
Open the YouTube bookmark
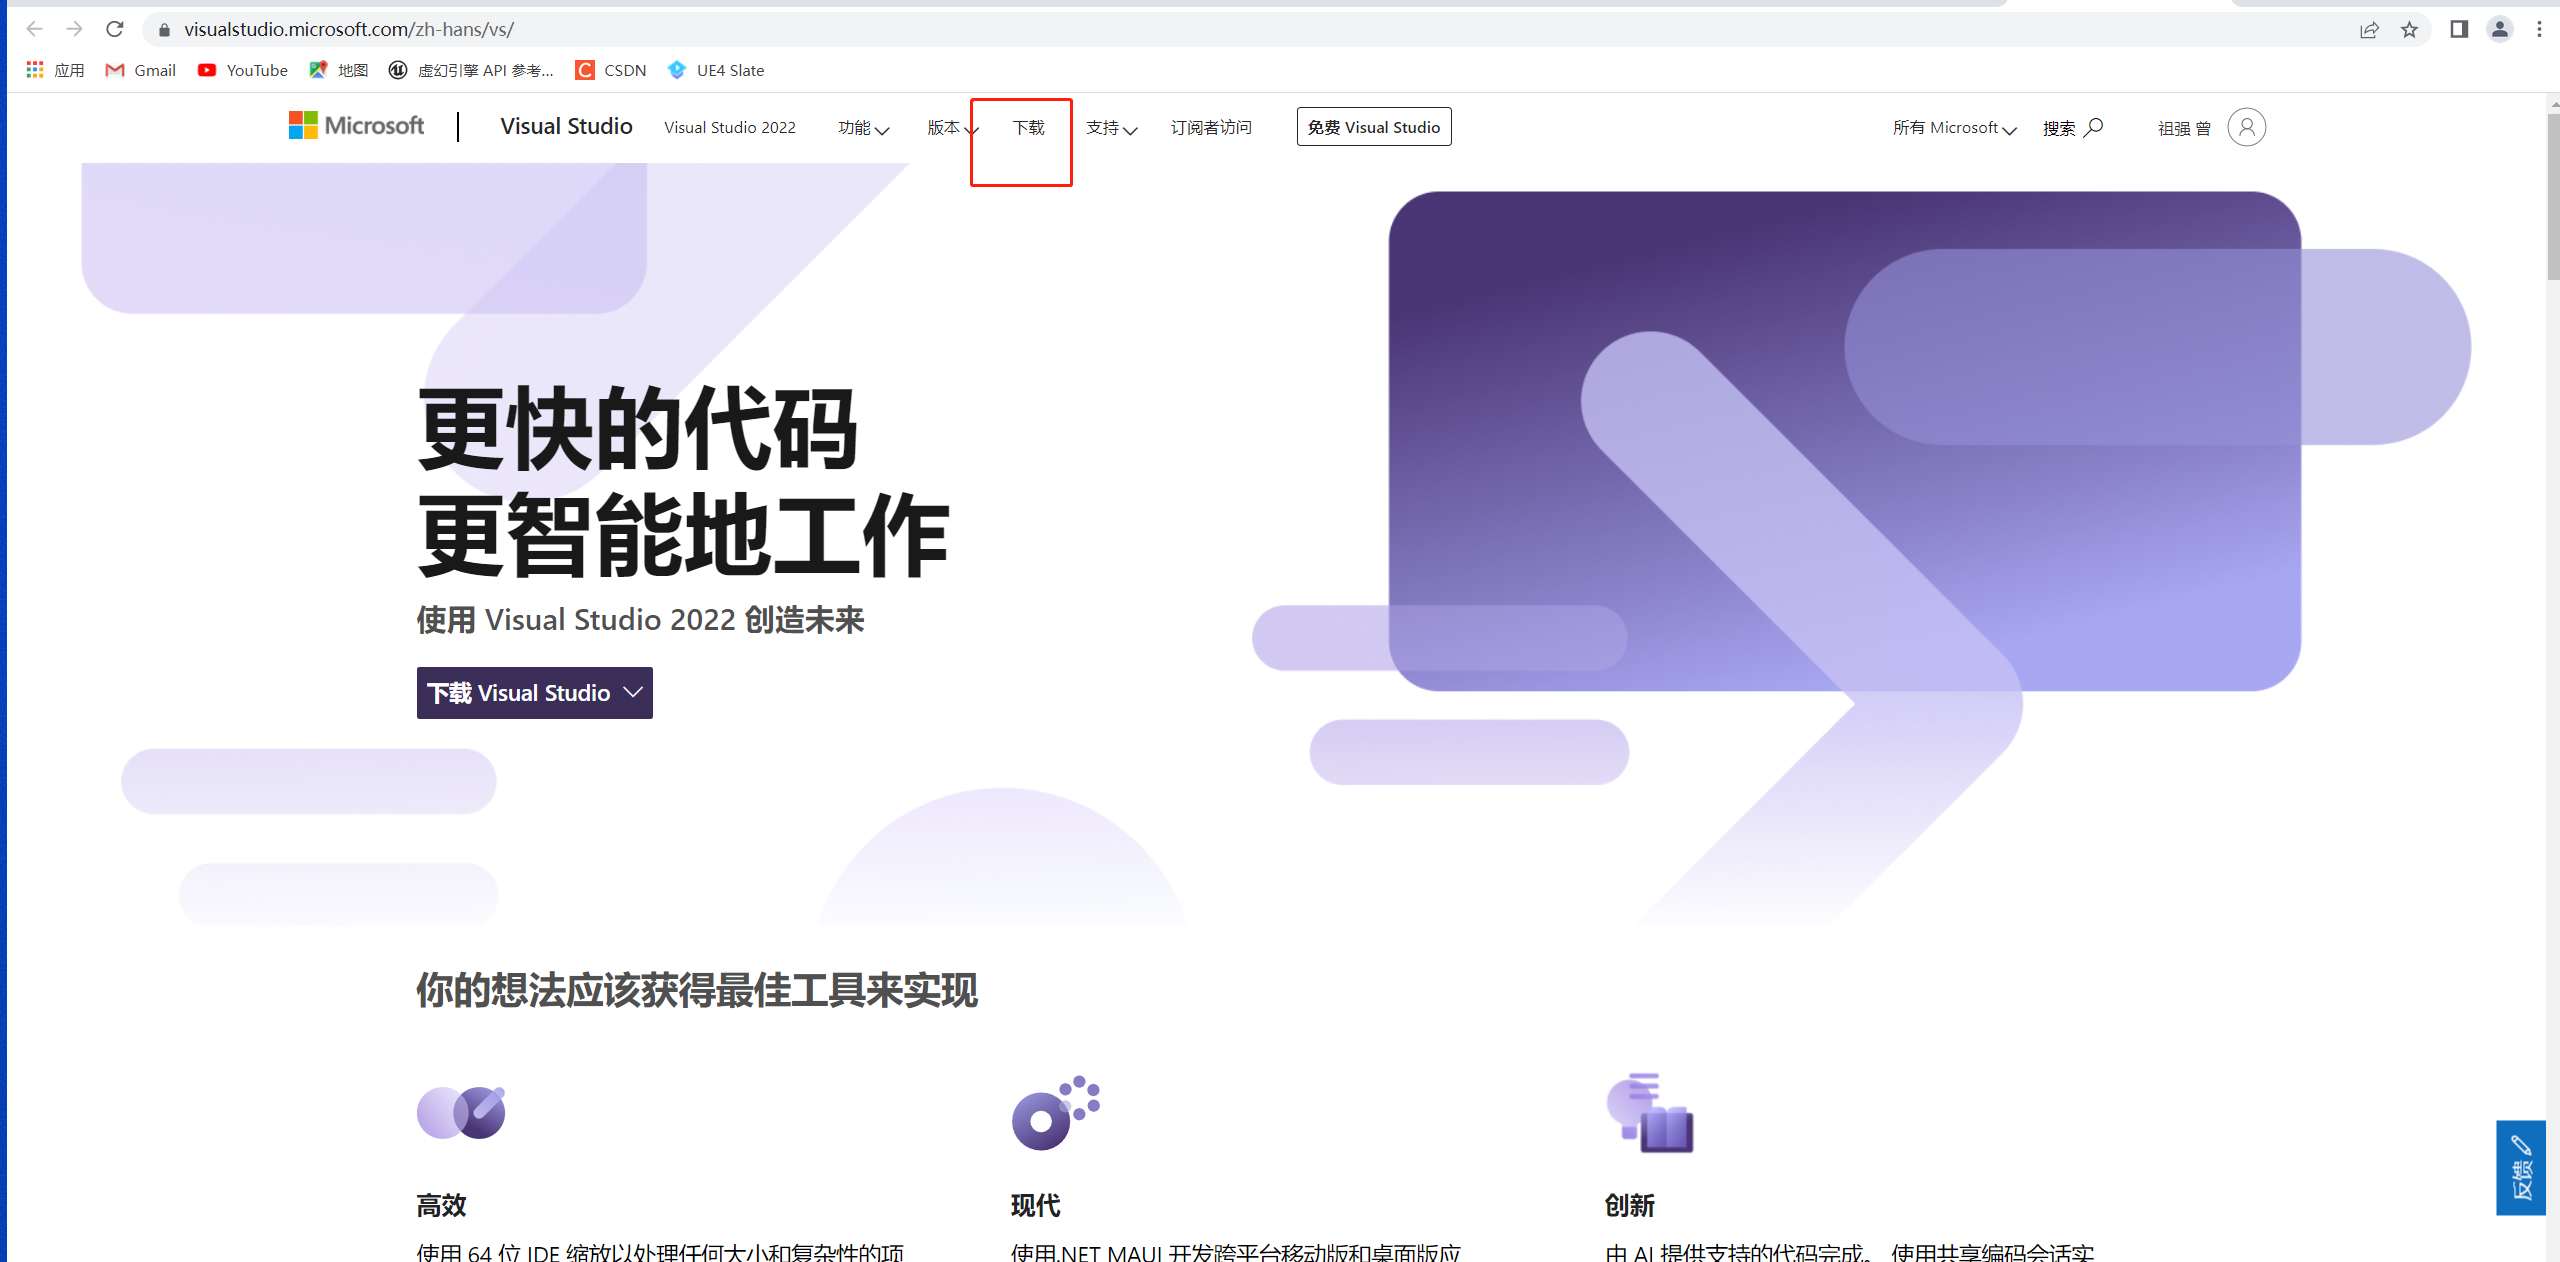[x=243, y=70]
